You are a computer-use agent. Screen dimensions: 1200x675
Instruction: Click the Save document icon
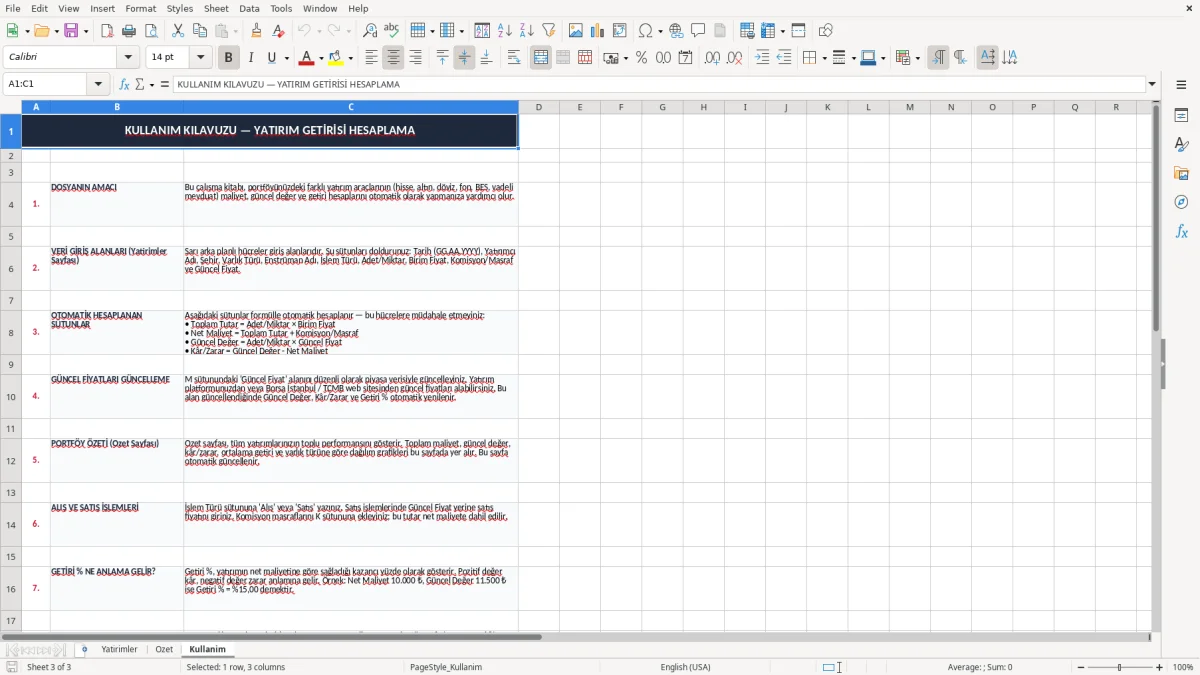click(x=71, y=31)
